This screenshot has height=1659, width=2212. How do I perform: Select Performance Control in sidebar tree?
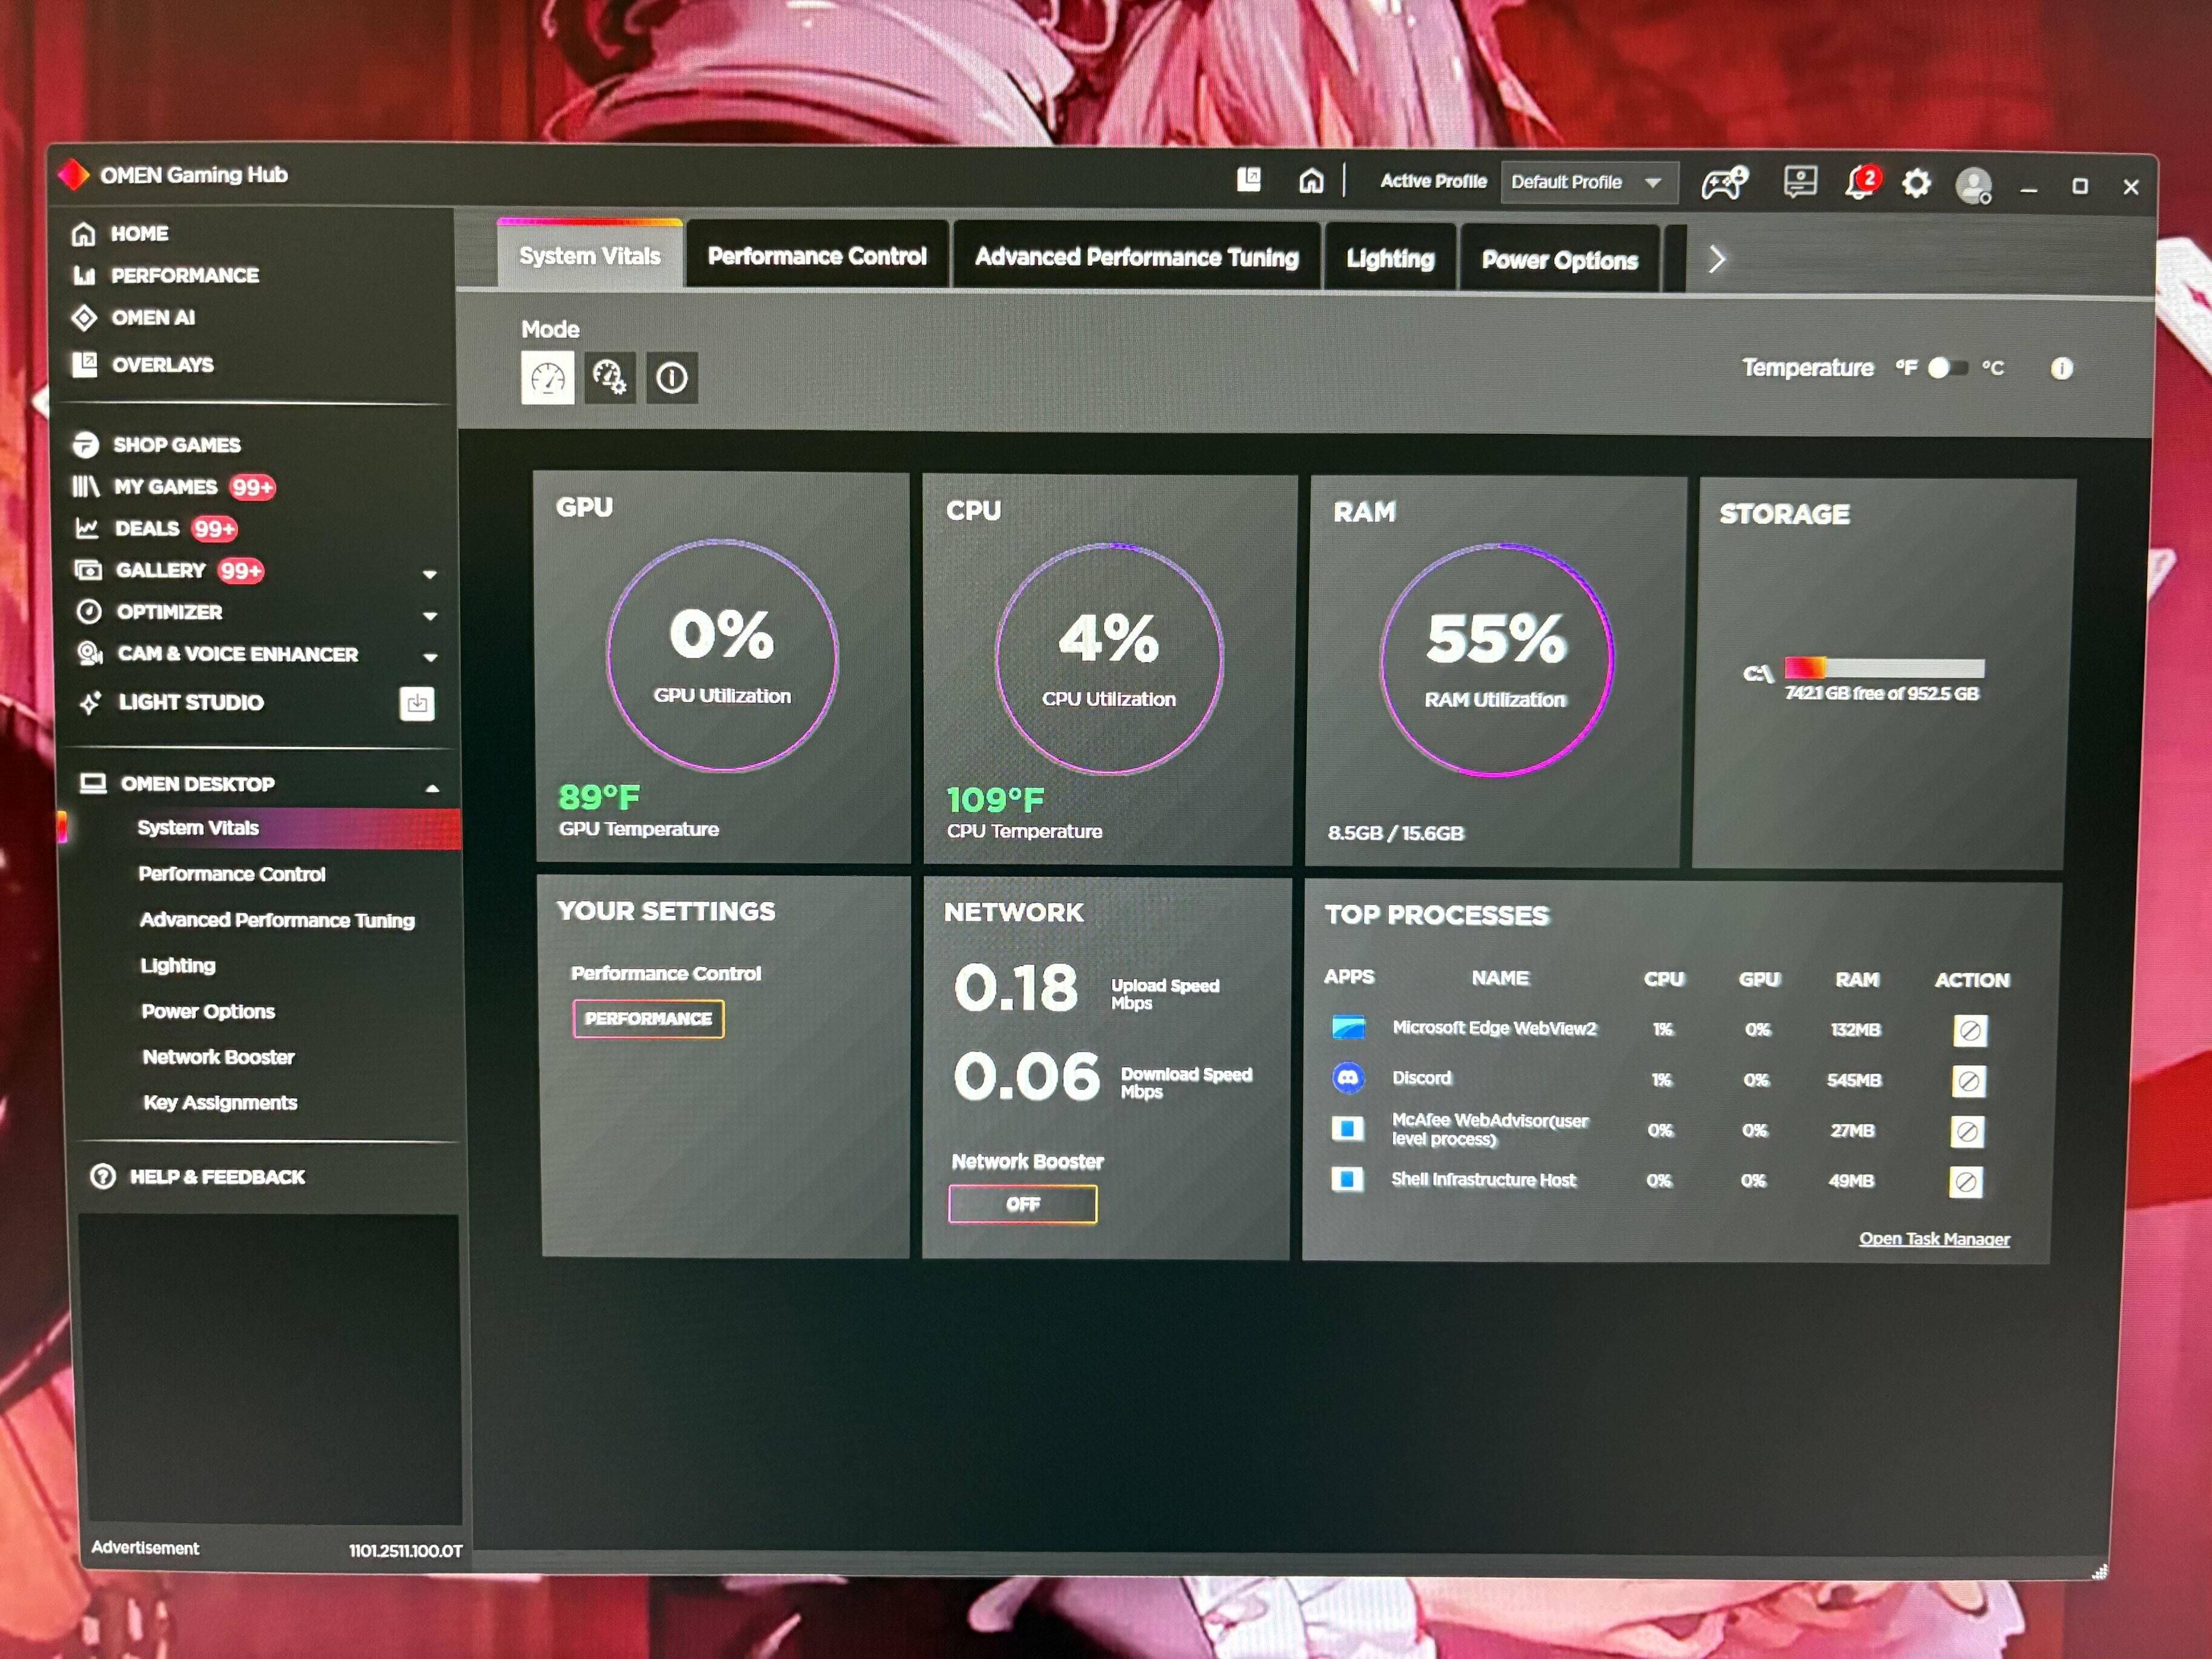point(232,874)
